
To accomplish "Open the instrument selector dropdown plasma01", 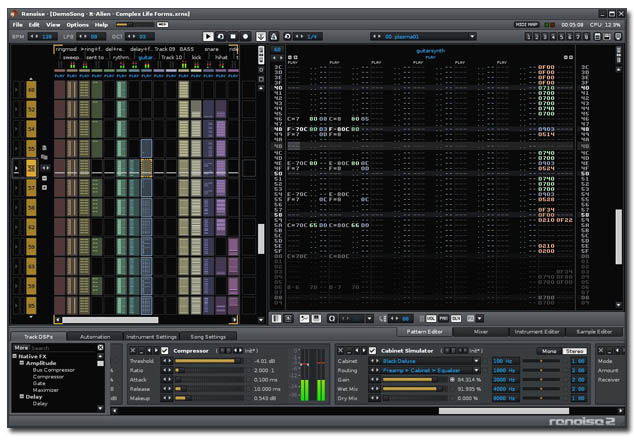I will click(x=472, y=36).
